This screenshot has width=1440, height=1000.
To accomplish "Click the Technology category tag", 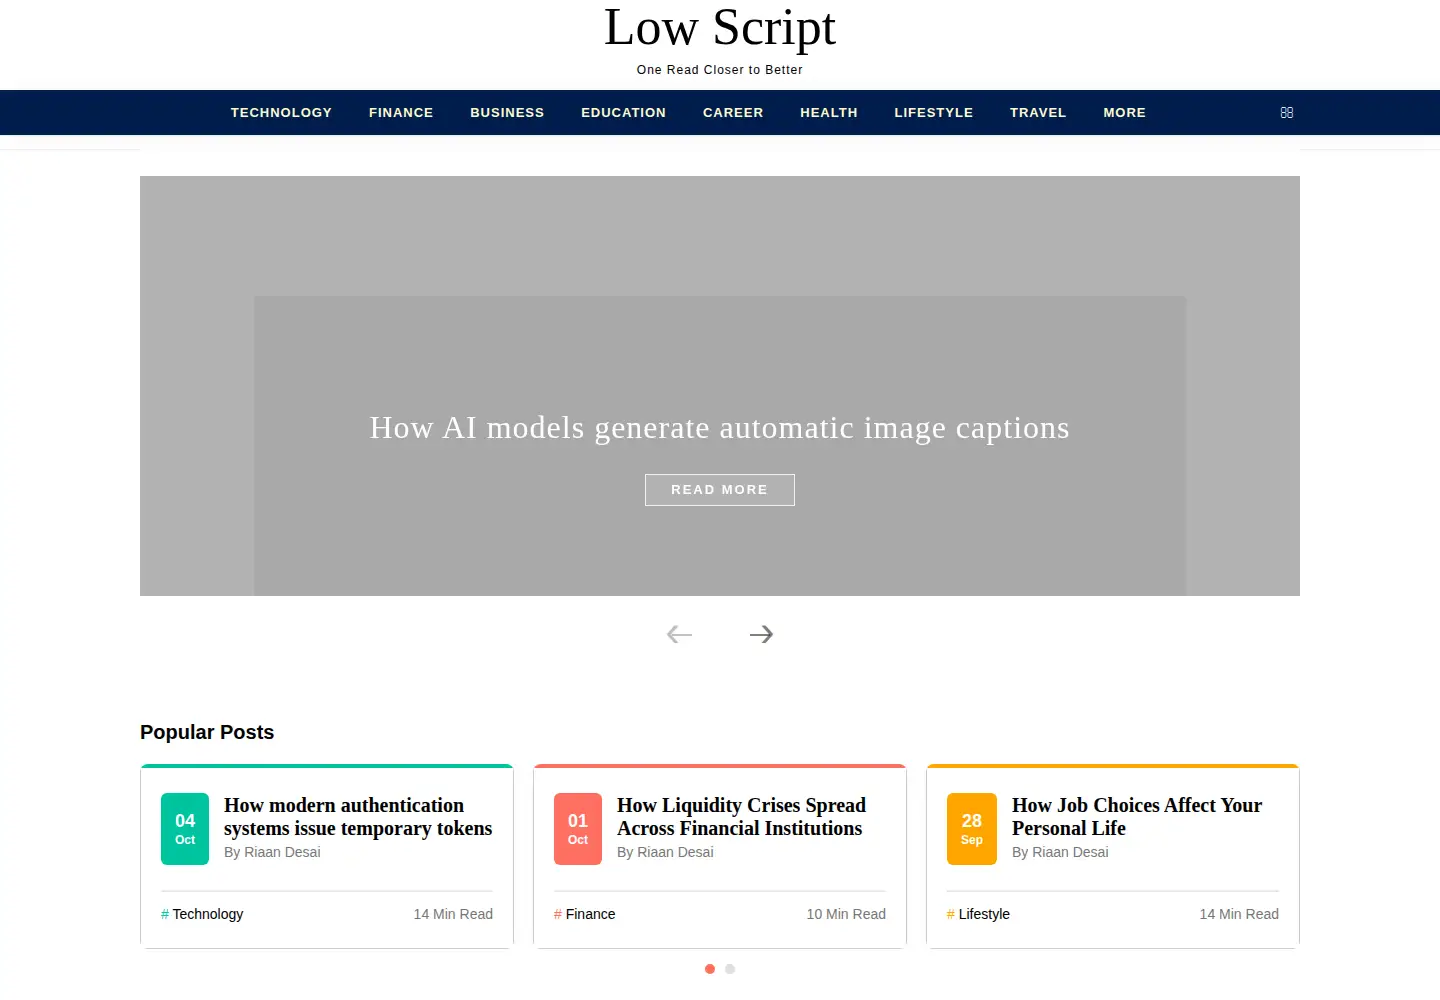I will point(202,914).
